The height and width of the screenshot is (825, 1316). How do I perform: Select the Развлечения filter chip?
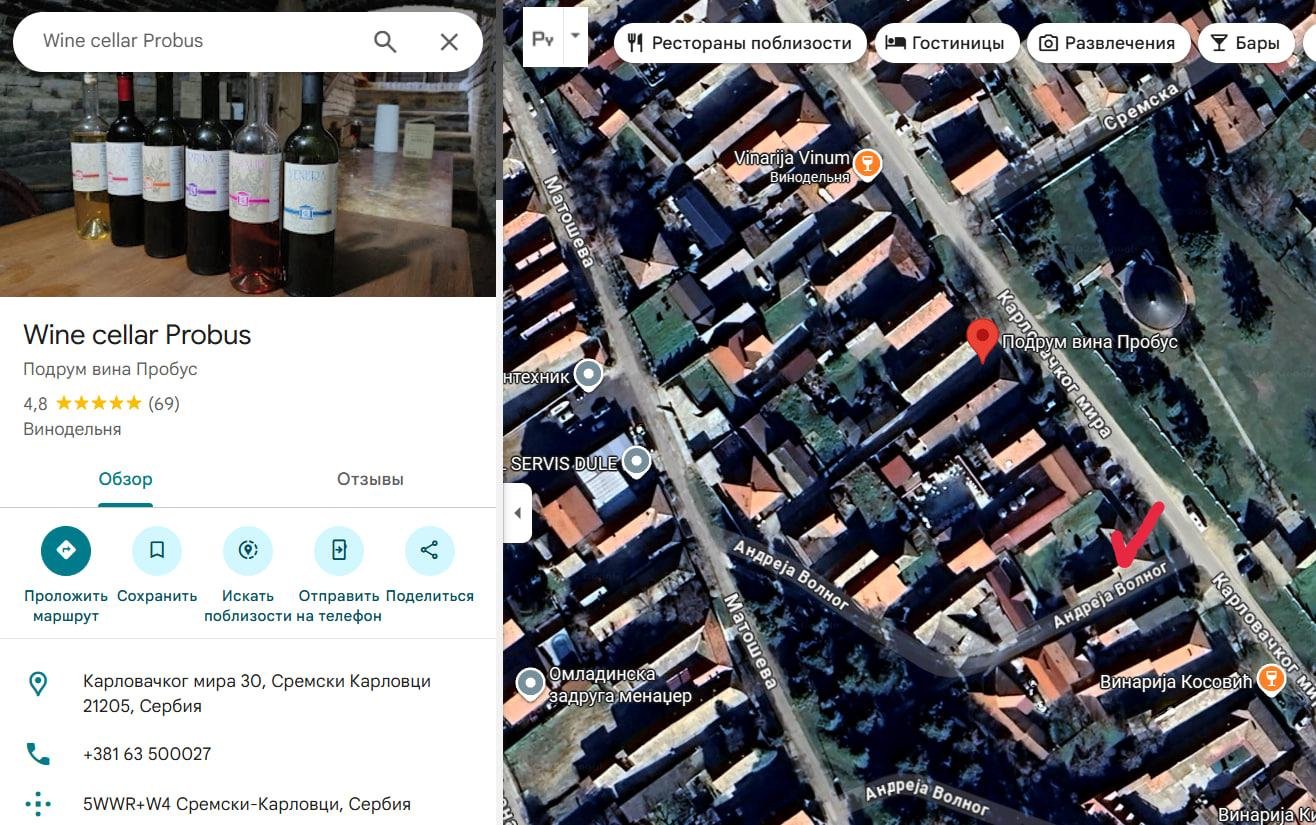pos(1108,43)
